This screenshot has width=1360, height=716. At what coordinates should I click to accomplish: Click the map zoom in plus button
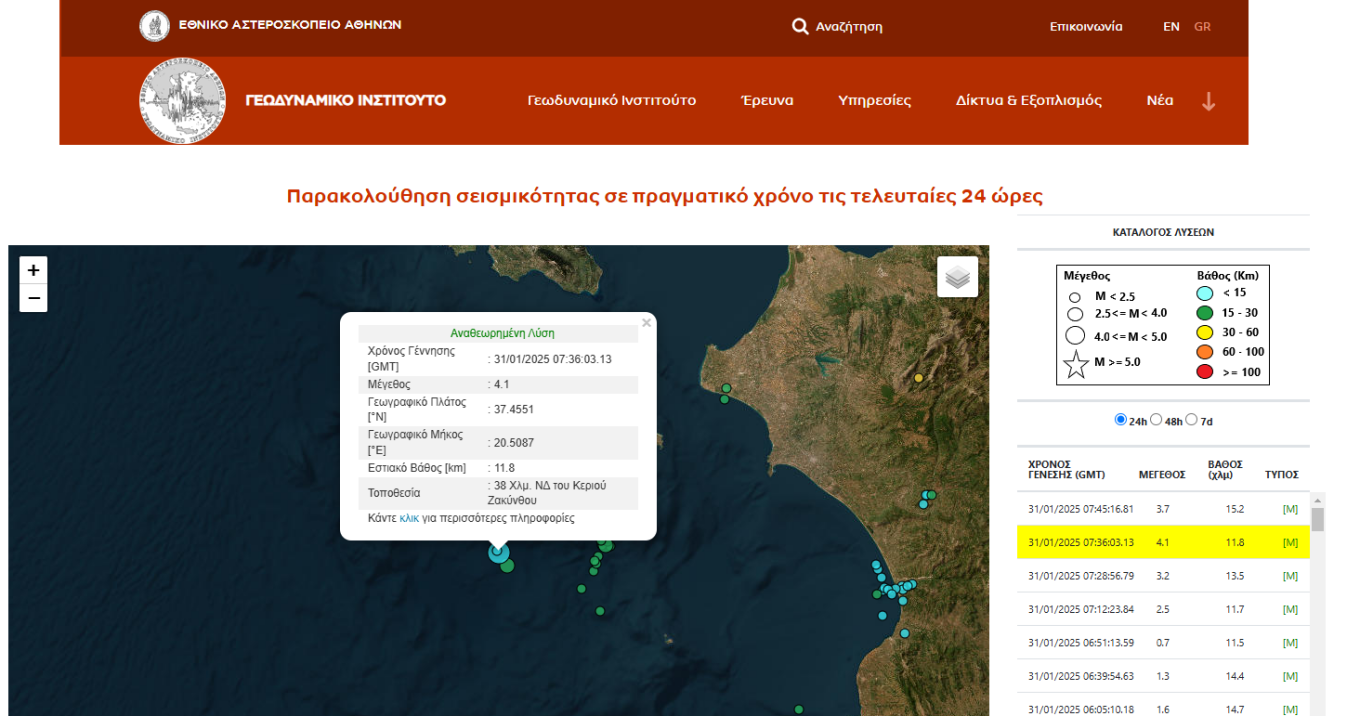33,270
